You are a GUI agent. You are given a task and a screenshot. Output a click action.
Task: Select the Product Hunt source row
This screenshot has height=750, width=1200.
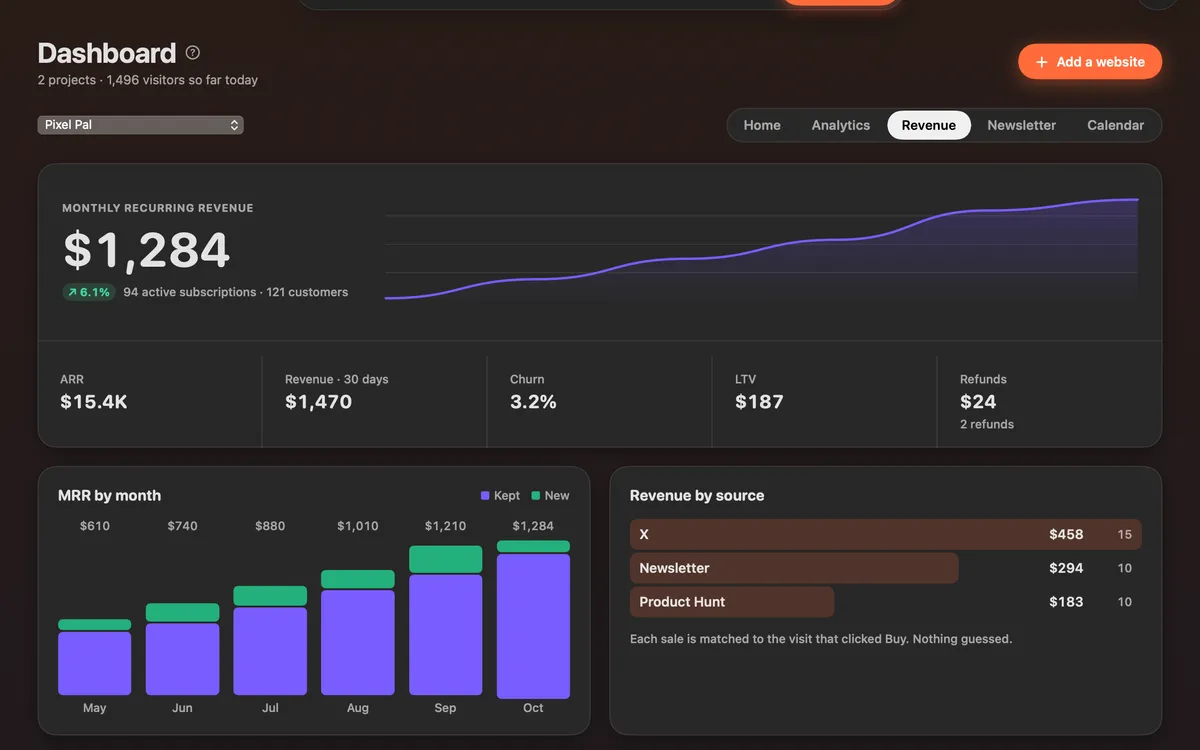tap(886, 602)
